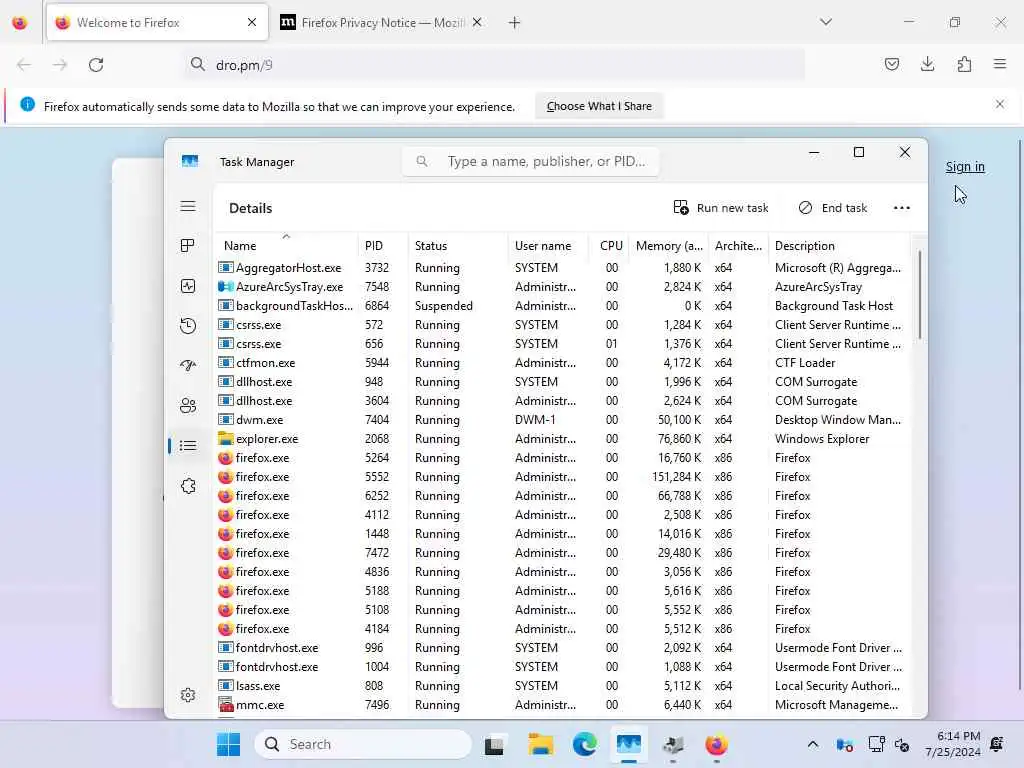The image size is (1024, 768).
Task: Open File Explorer from the taskbar
Action: point(541,744)
